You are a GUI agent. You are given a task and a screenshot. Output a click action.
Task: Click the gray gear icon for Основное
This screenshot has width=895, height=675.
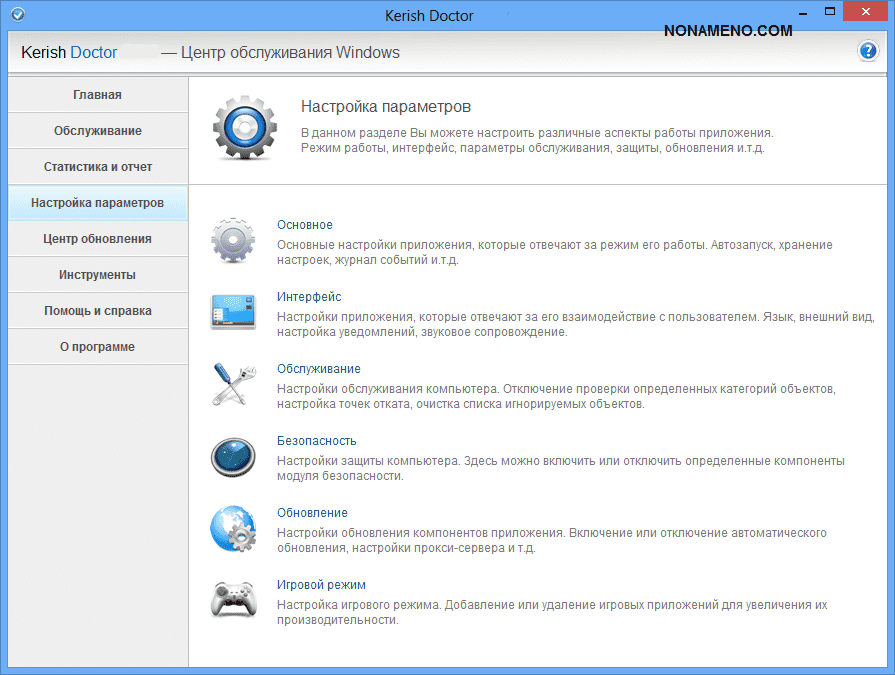point(233,241)
